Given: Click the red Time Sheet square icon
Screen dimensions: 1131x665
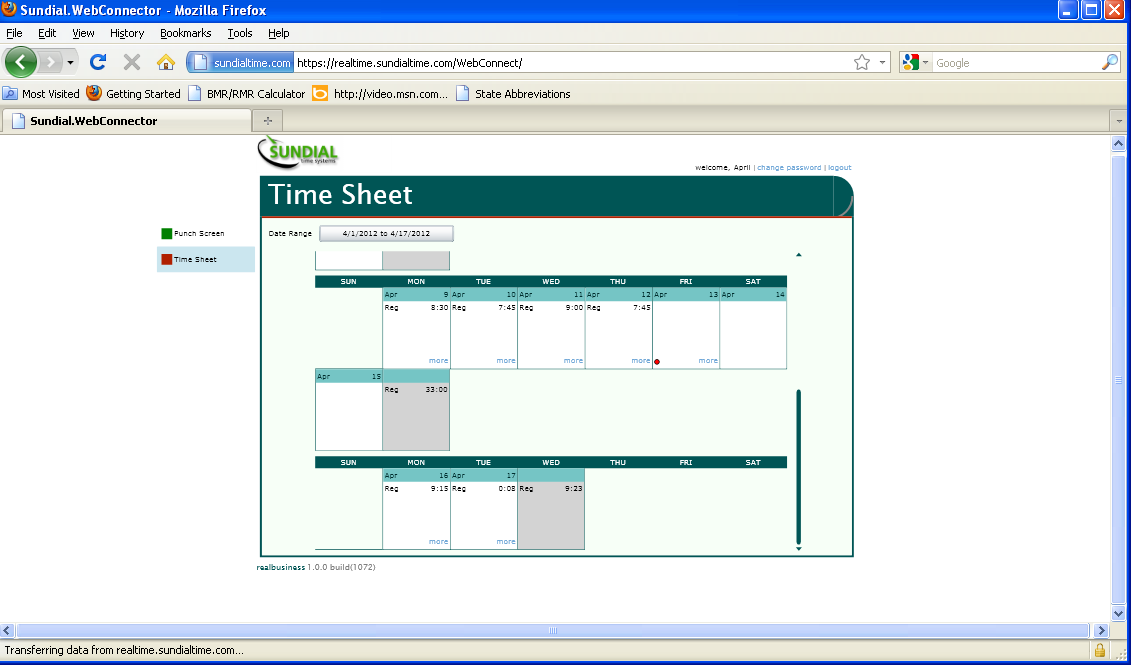Looking at the screenshot, I should pyautogui.click(x=167, y=259).
